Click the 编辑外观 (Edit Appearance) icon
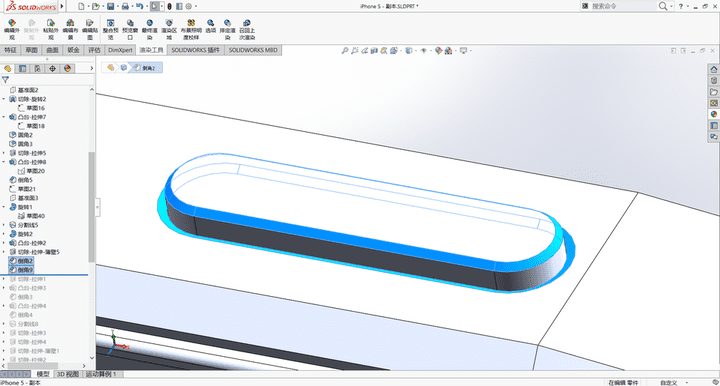Viewport: 720px width, 386px height. coord(12,22)
